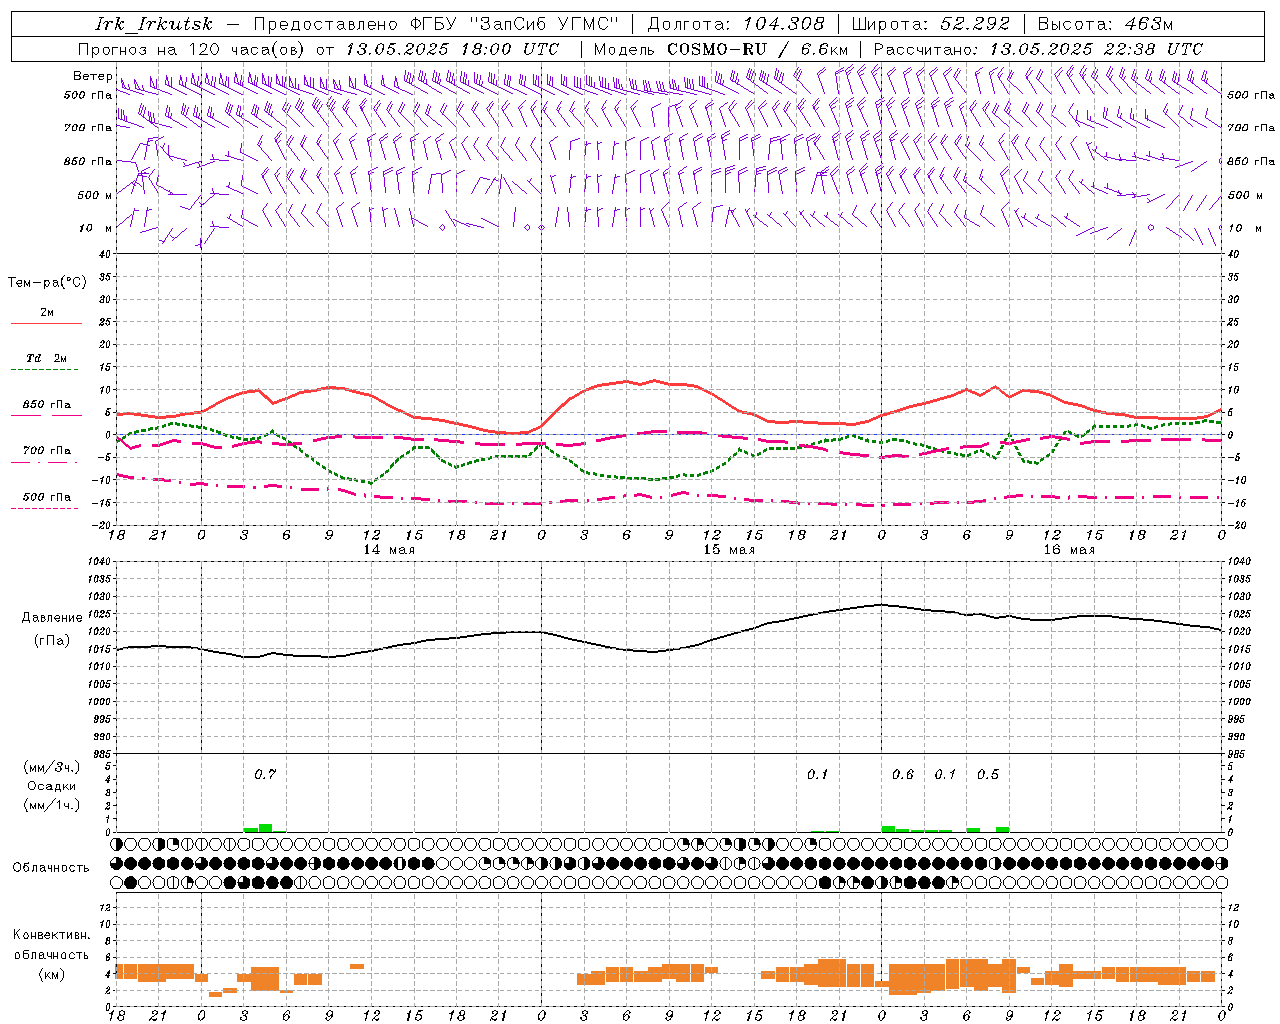
Task: Click the '0.6' precipitation amount value
Action: click(x=903, y=774)
